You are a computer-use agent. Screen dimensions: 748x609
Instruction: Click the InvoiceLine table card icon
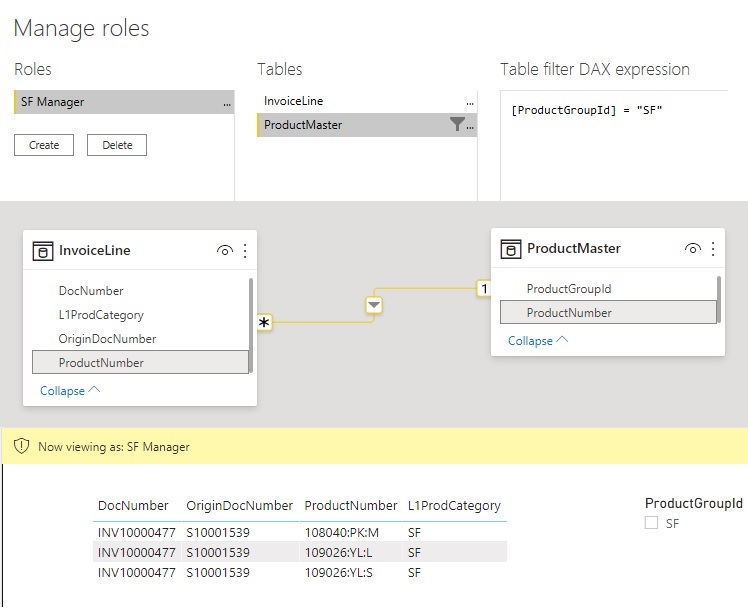[42, 251]
